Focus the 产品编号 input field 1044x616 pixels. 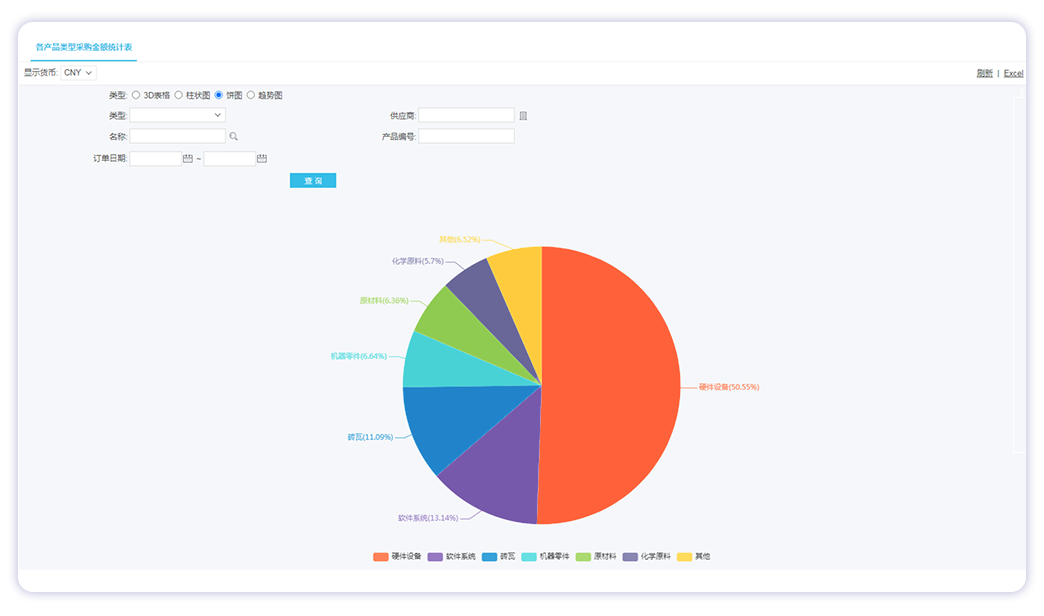466,136
